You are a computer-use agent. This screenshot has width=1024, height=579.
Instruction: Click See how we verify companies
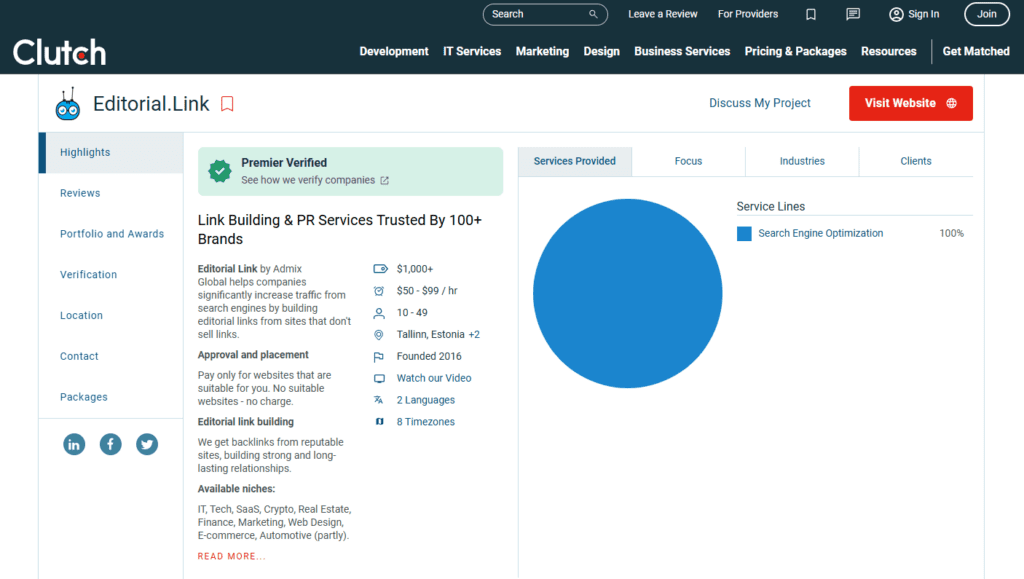click(308, 180)
